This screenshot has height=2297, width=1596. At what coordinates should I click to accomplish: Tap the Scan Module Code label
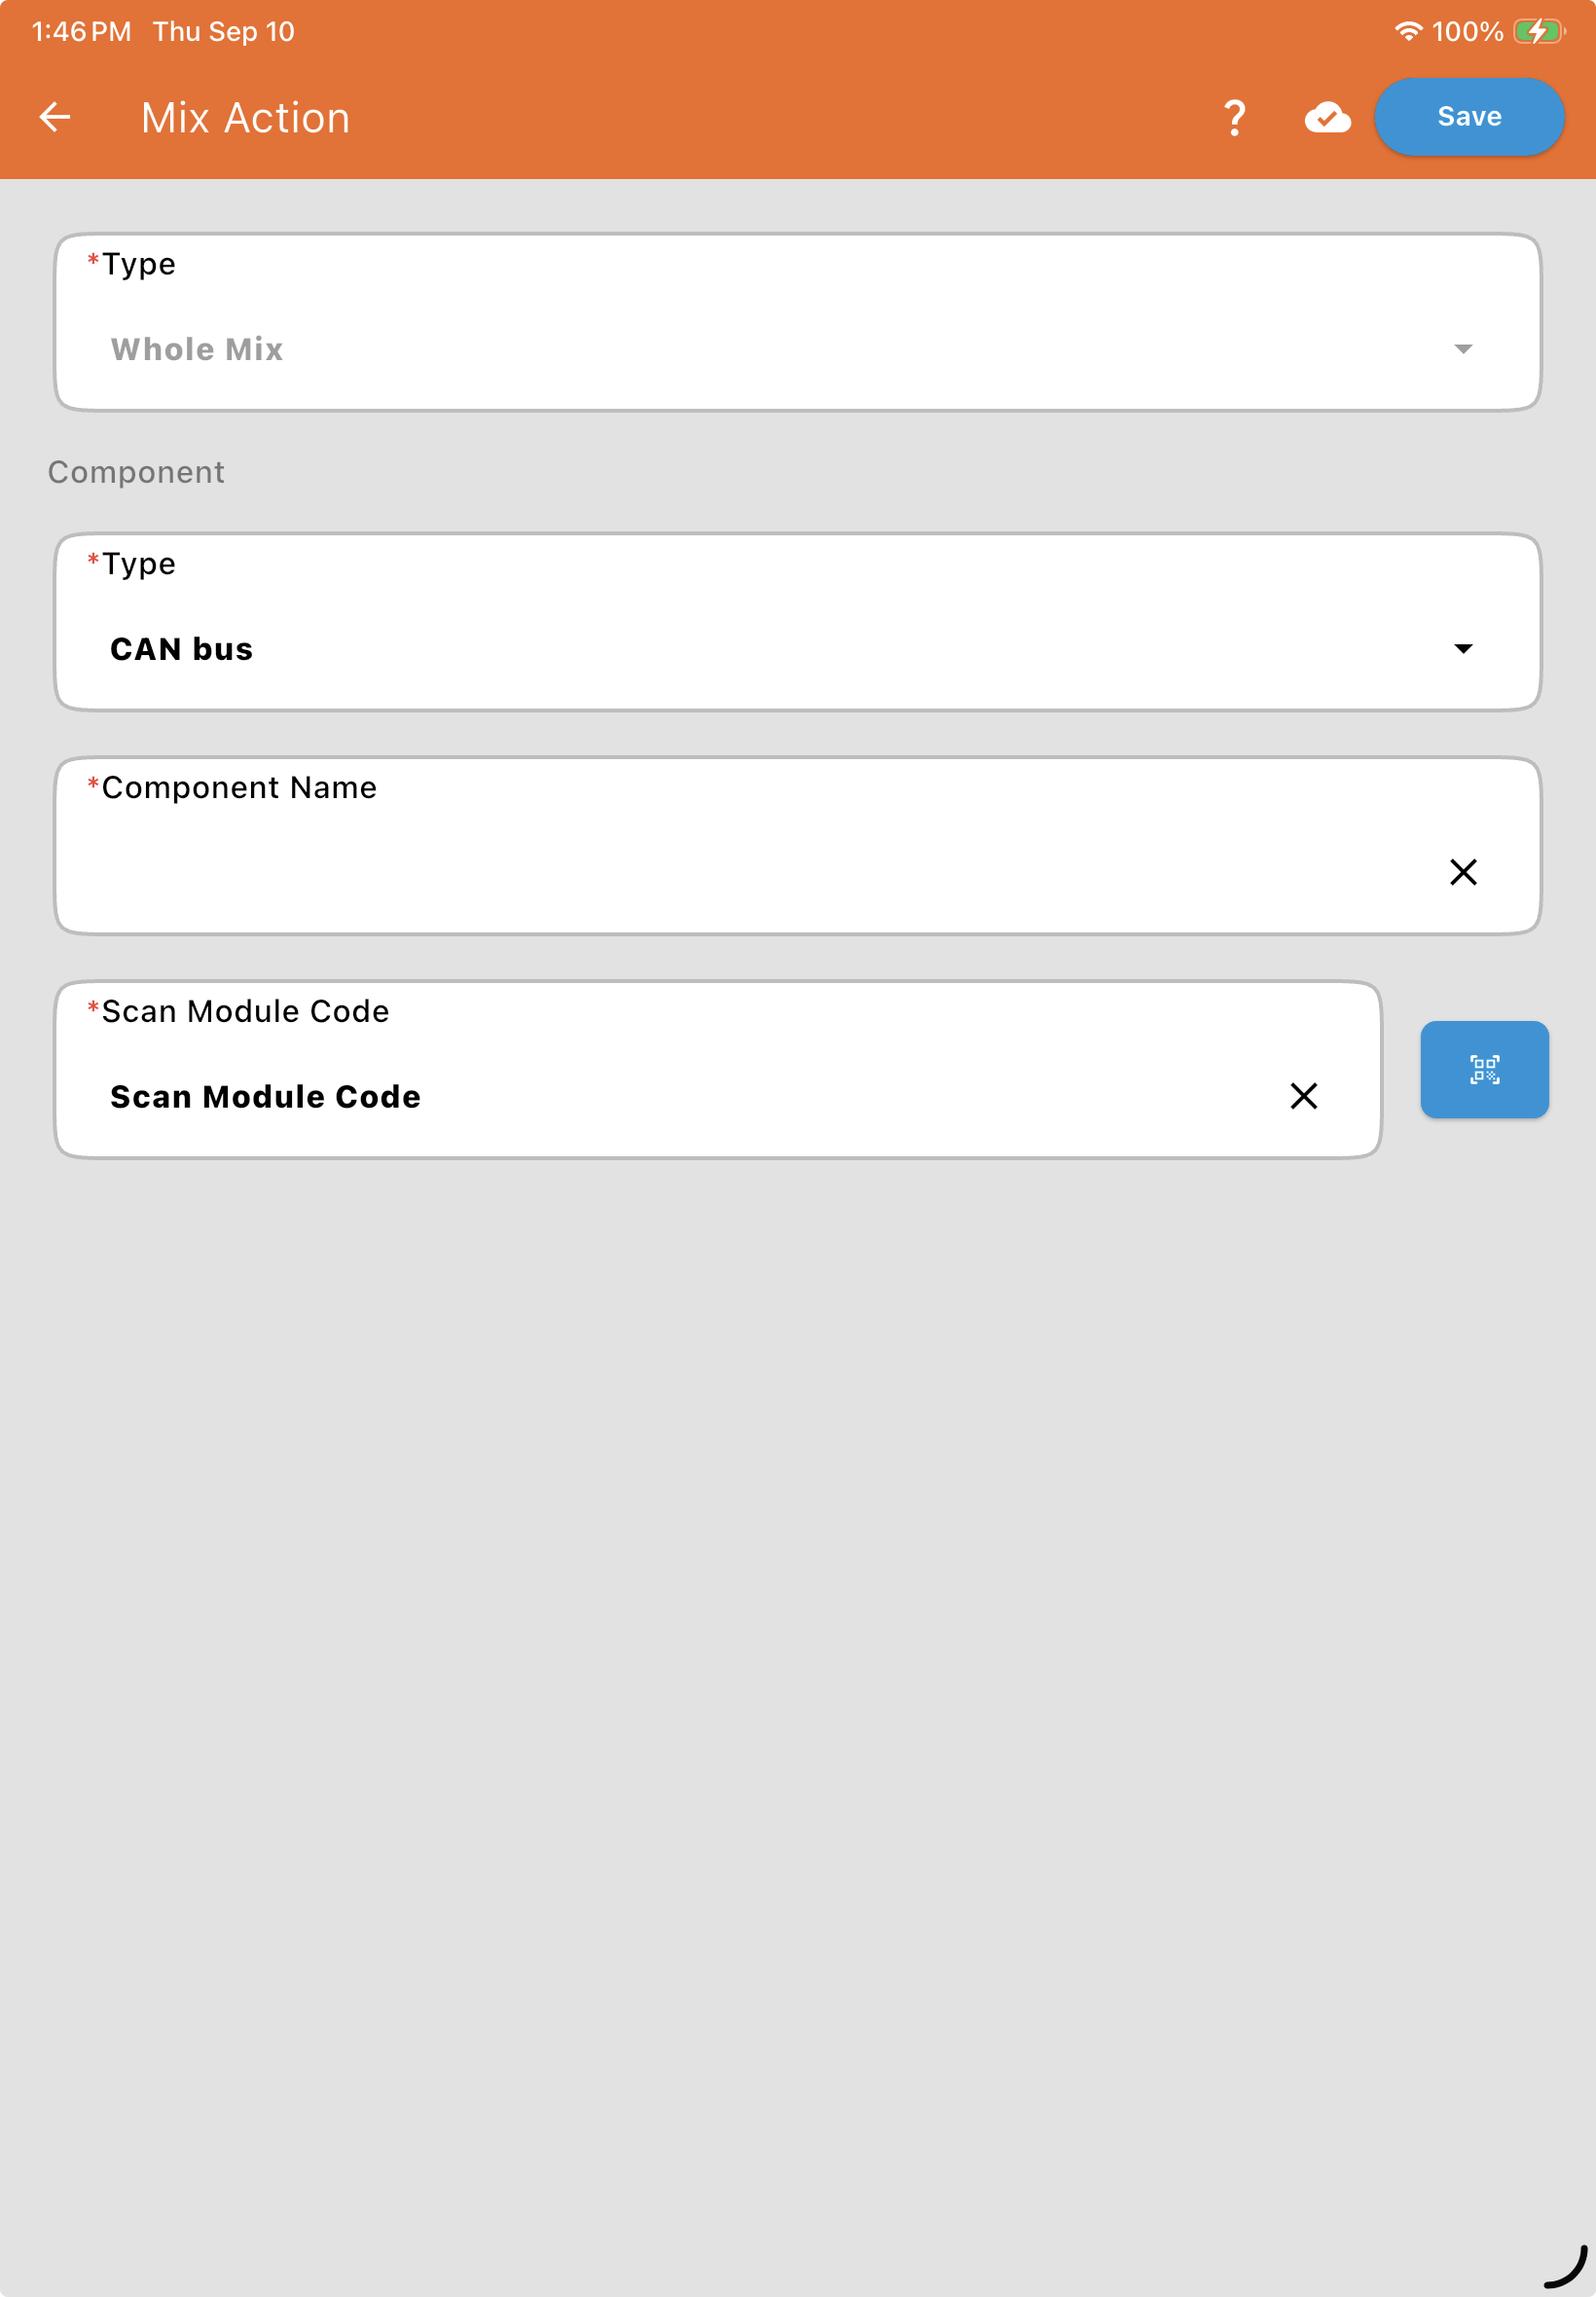245,1012
